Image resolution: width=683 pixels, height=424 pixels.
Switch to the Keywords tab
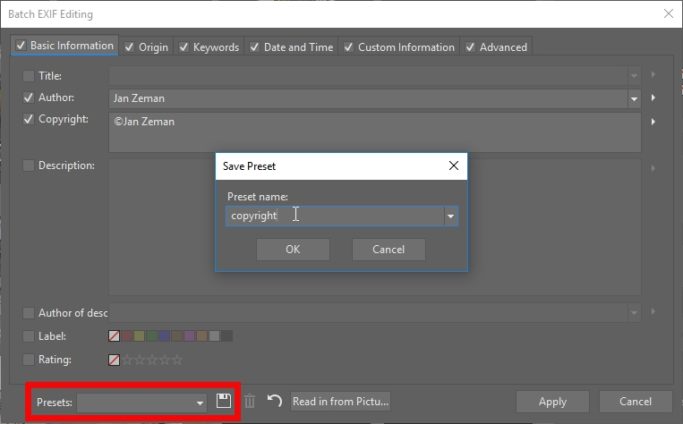210,47
